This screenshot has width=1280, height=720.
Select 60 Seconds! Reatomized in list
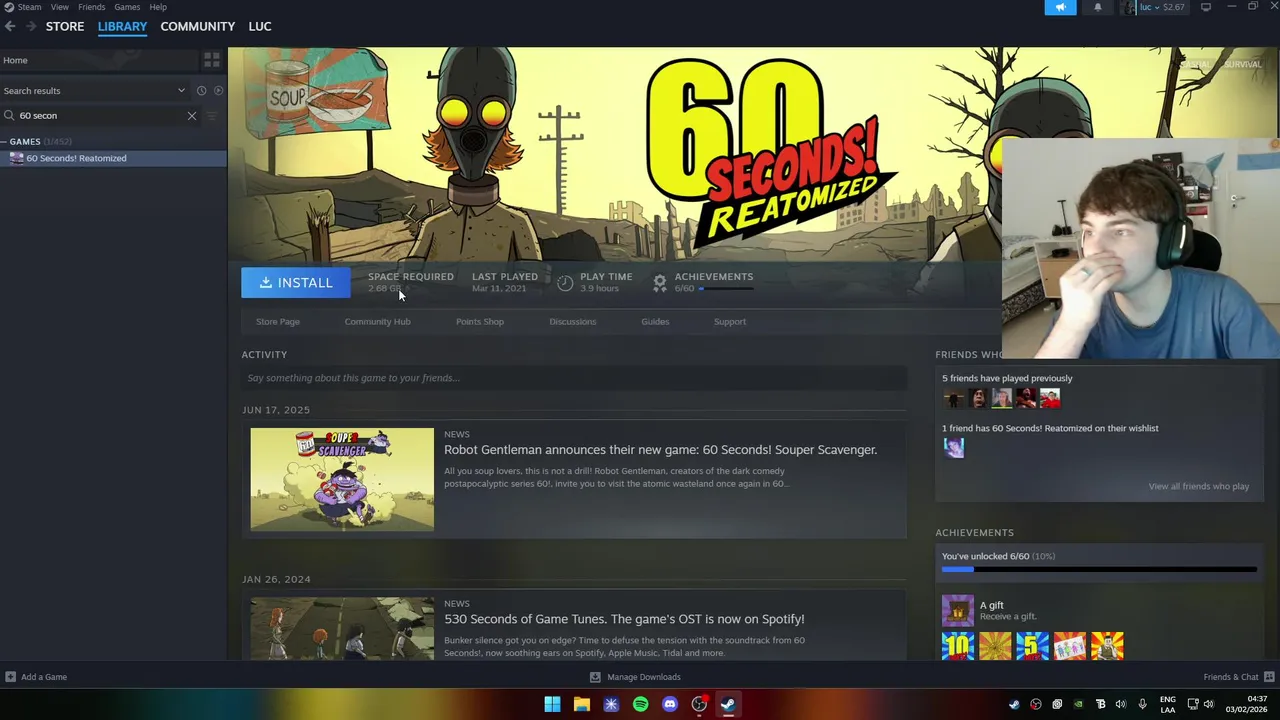click(113, 158)
